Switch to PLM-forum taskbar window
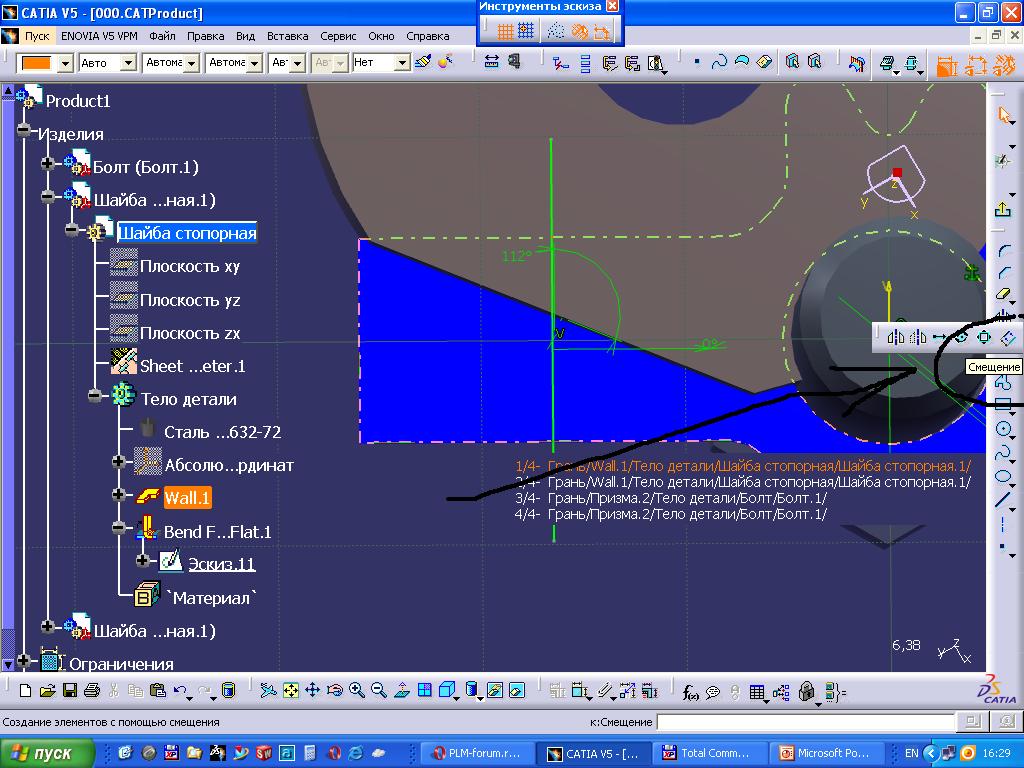The image size is (1024, 768). coord(478,753)
